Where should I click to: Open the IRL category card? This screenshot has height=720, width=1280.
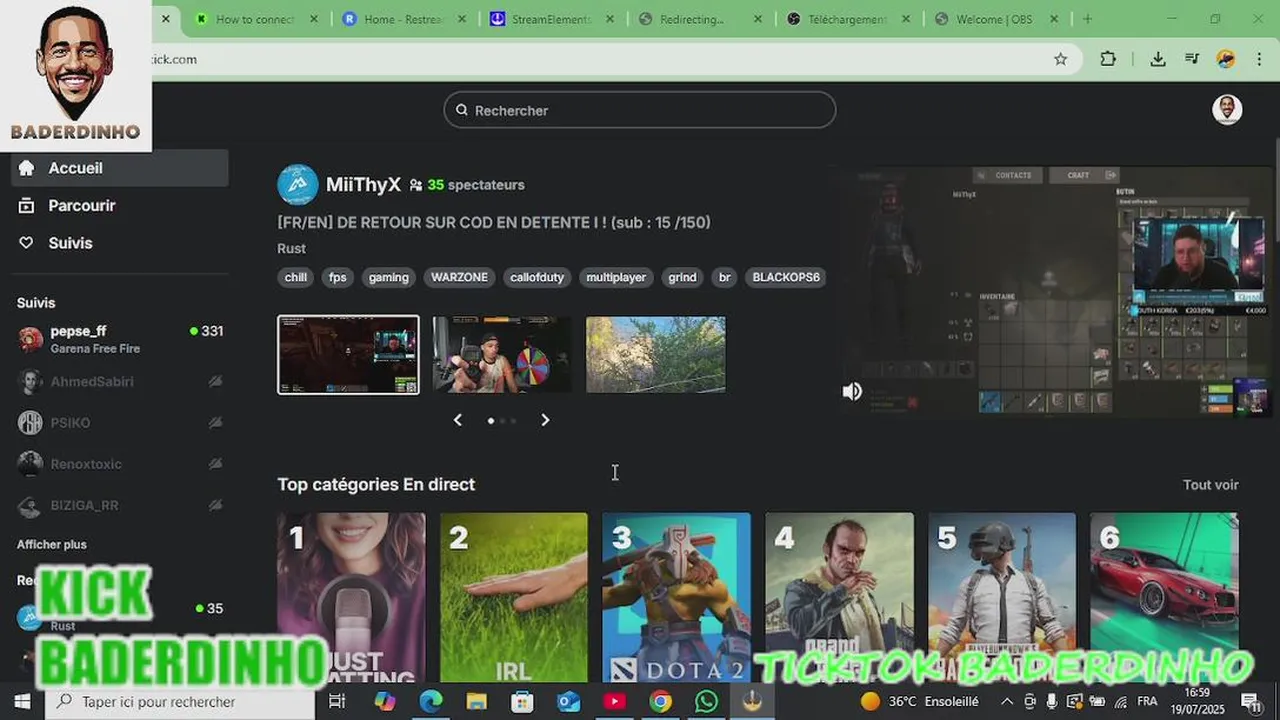pyautogui.click(x=514, y=598)
